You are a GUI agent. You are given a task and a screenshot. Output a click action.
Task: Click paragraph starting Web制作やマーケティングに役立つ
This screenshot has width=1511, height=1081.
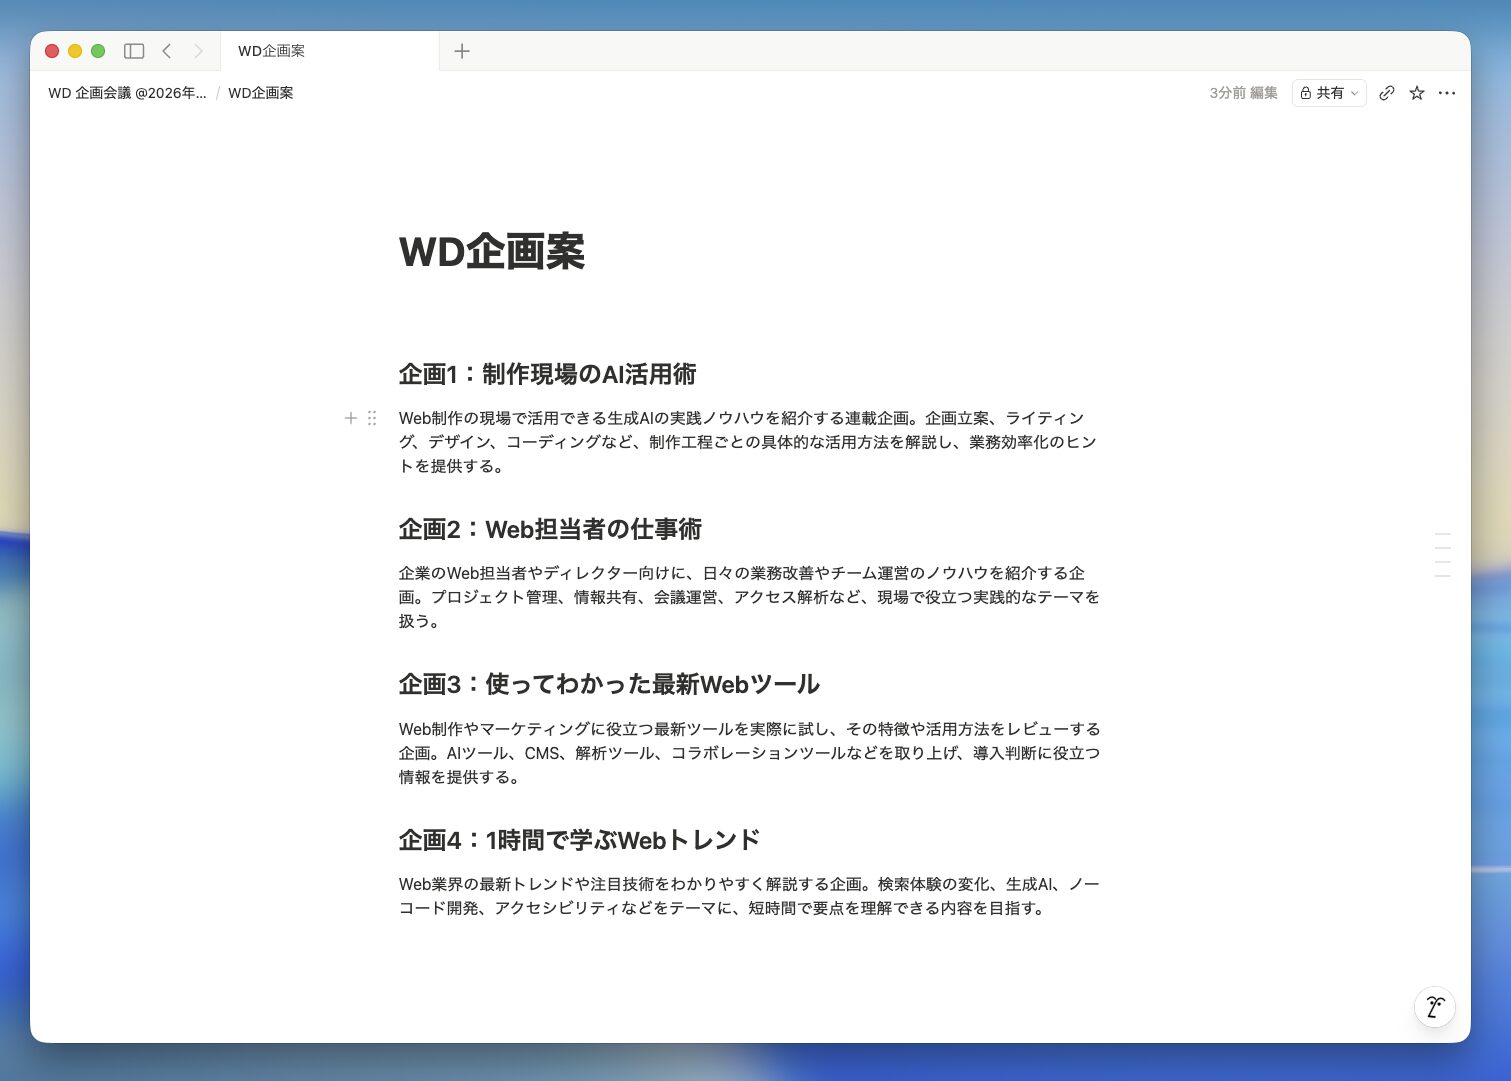click(749, 753)
